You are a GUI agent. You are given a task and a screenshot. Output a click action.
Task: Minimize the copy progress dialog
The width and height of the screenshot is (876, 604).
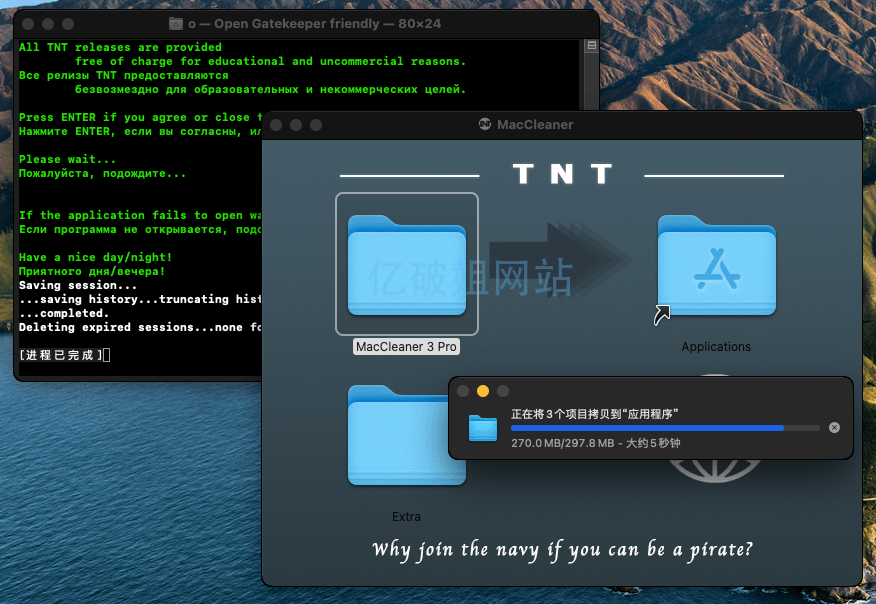[x=482, y=391]
